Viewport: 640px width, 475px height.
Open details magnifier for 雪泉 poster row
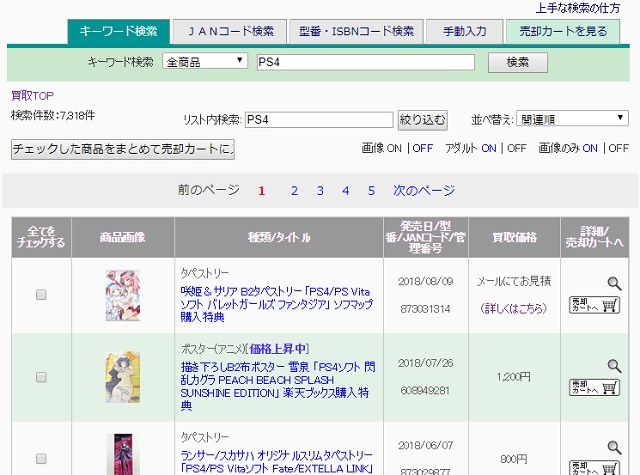pos(614,366)
